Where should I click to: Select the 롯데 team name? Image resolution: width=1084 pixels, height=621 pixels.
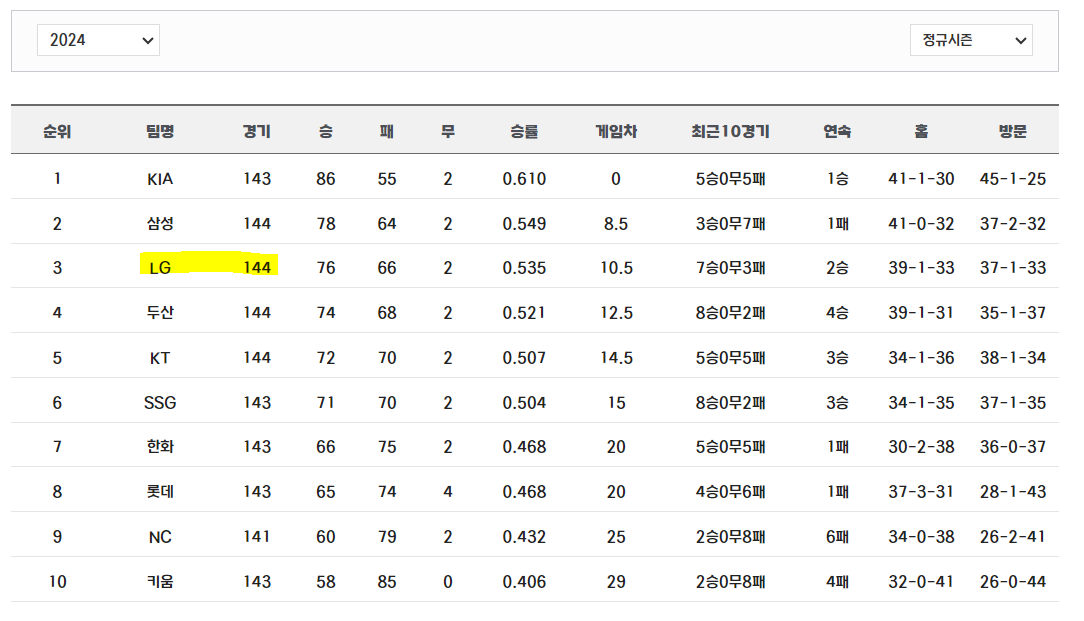(160, 492)
